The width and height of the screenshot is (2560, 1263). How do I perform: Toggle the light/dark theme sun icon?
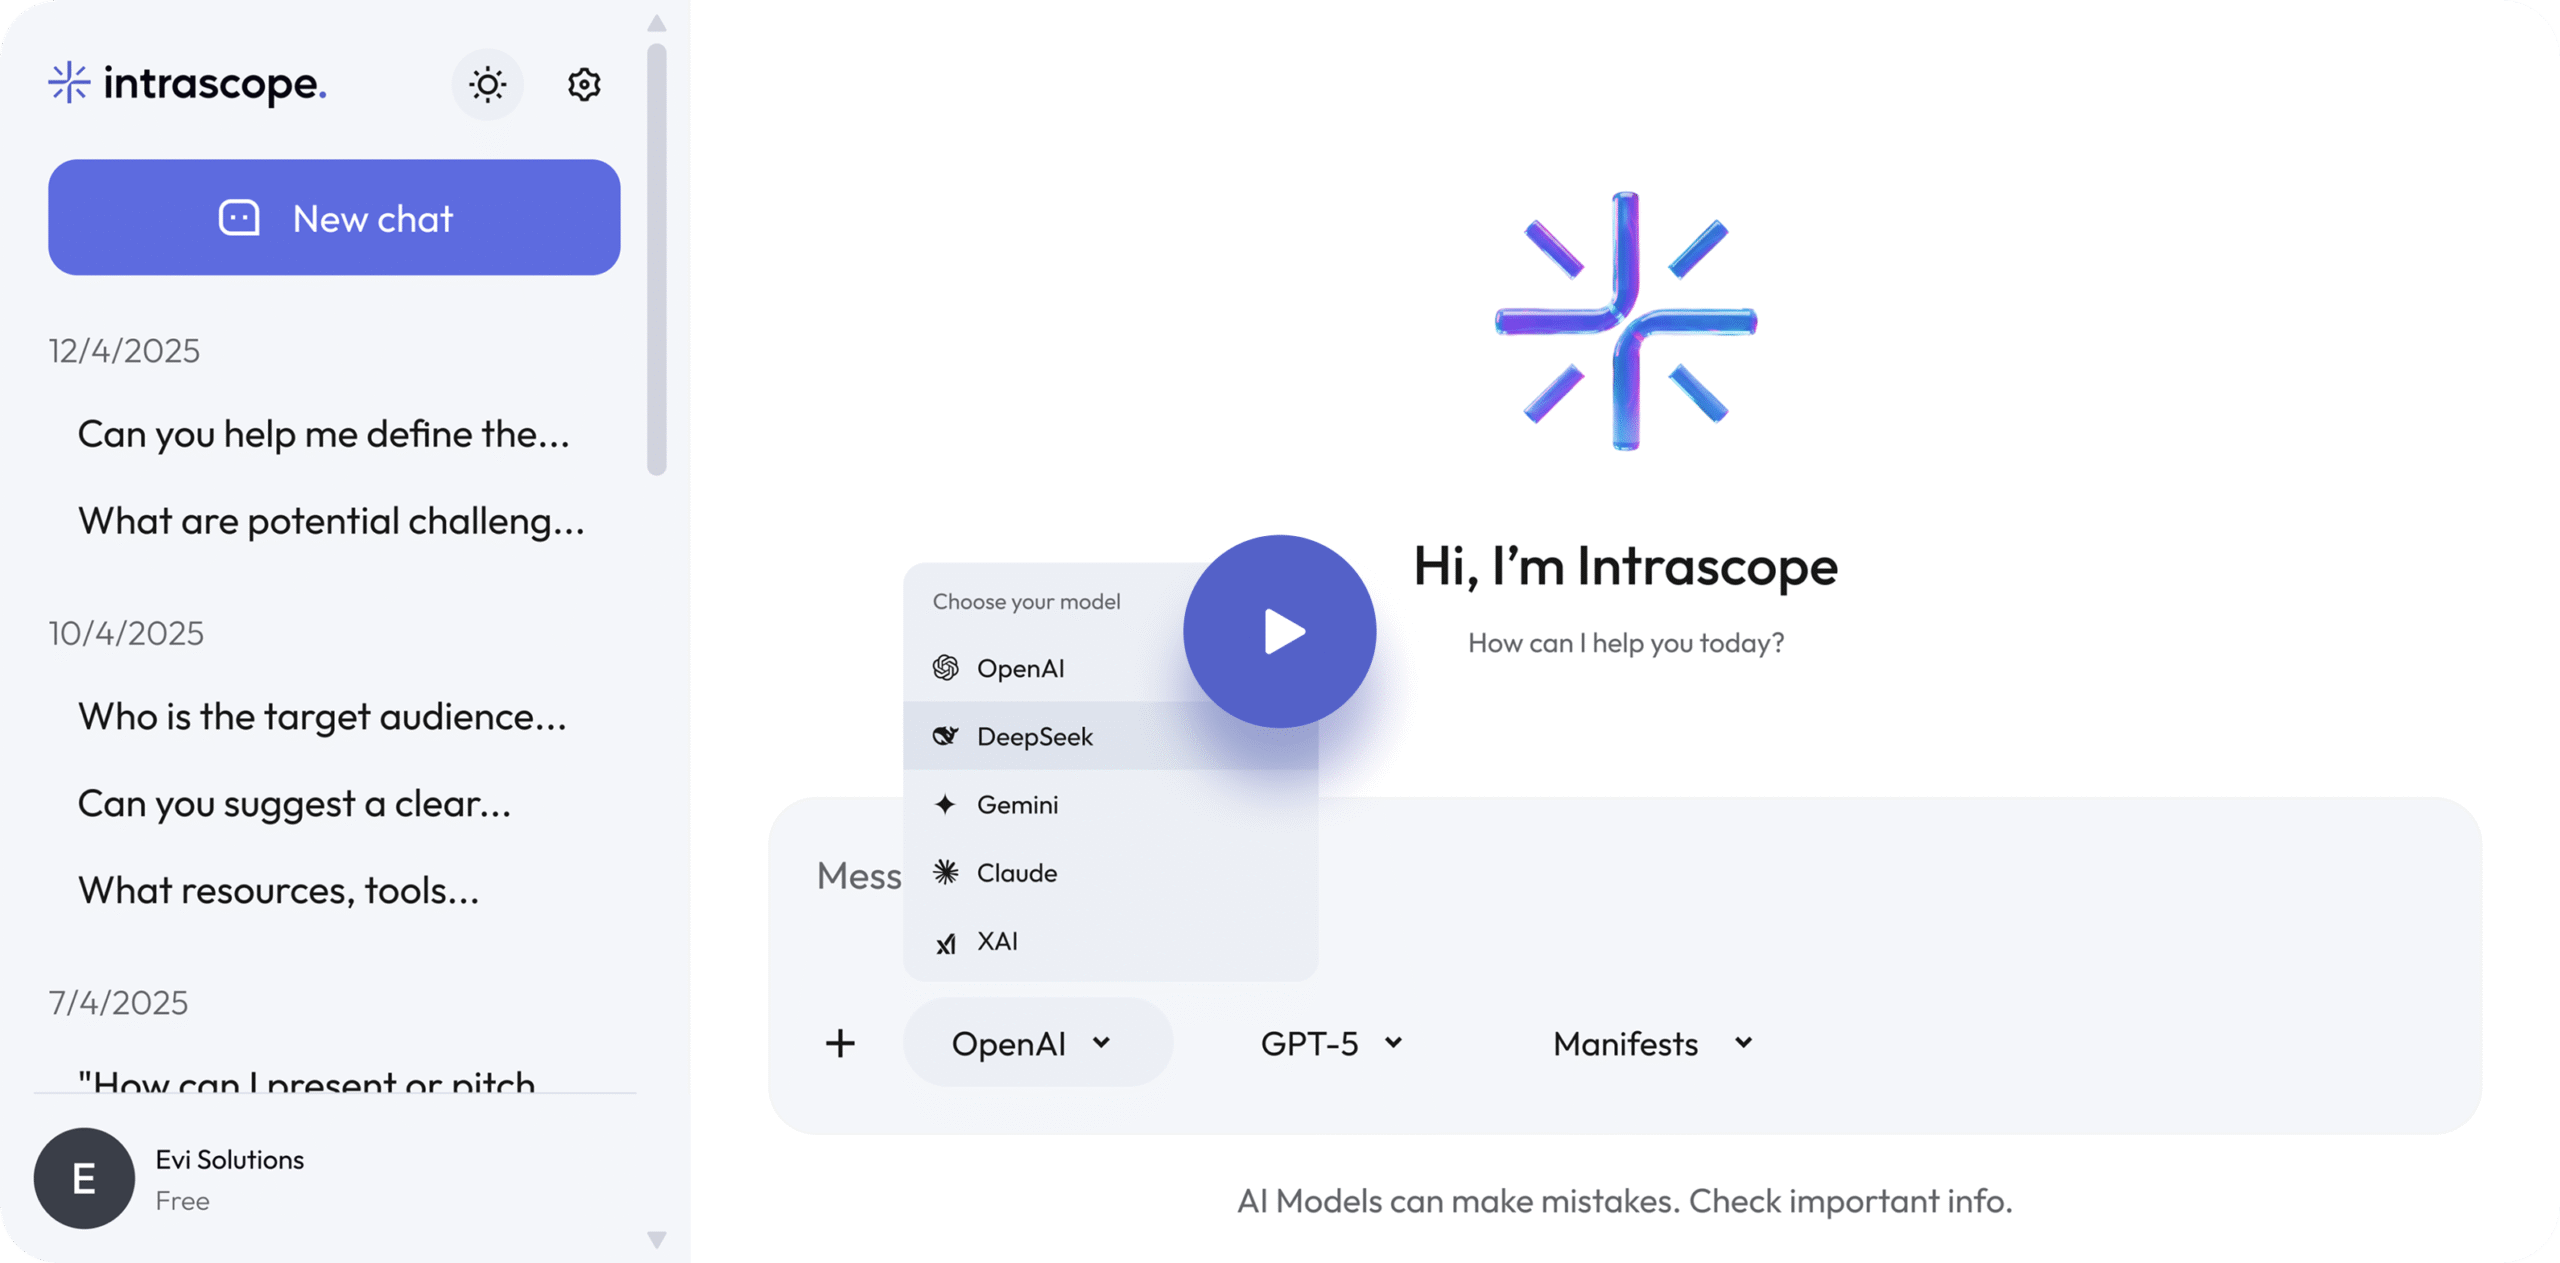[x=487, y=84]
